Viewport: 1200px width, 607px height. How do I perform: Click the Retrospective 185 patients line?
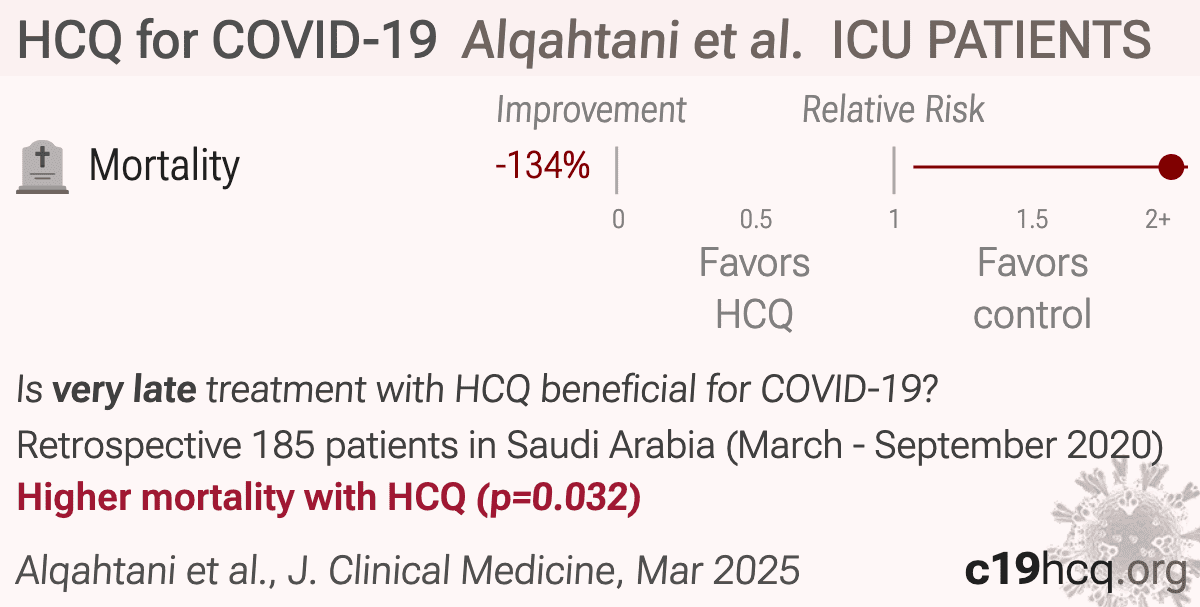tap(590, 445)
